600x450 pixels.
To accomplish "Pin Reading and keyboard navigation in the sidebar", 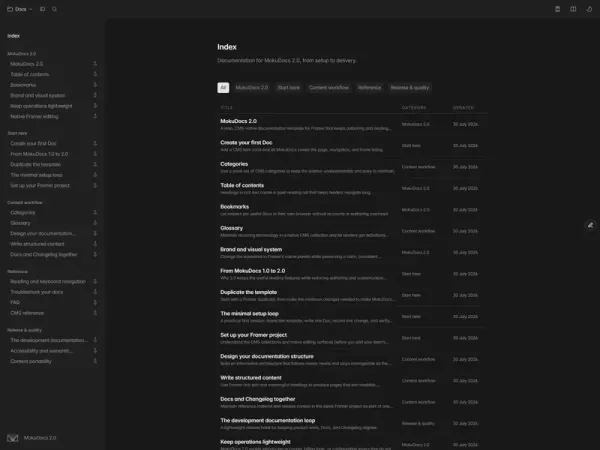I will click(x=95, y=281).
